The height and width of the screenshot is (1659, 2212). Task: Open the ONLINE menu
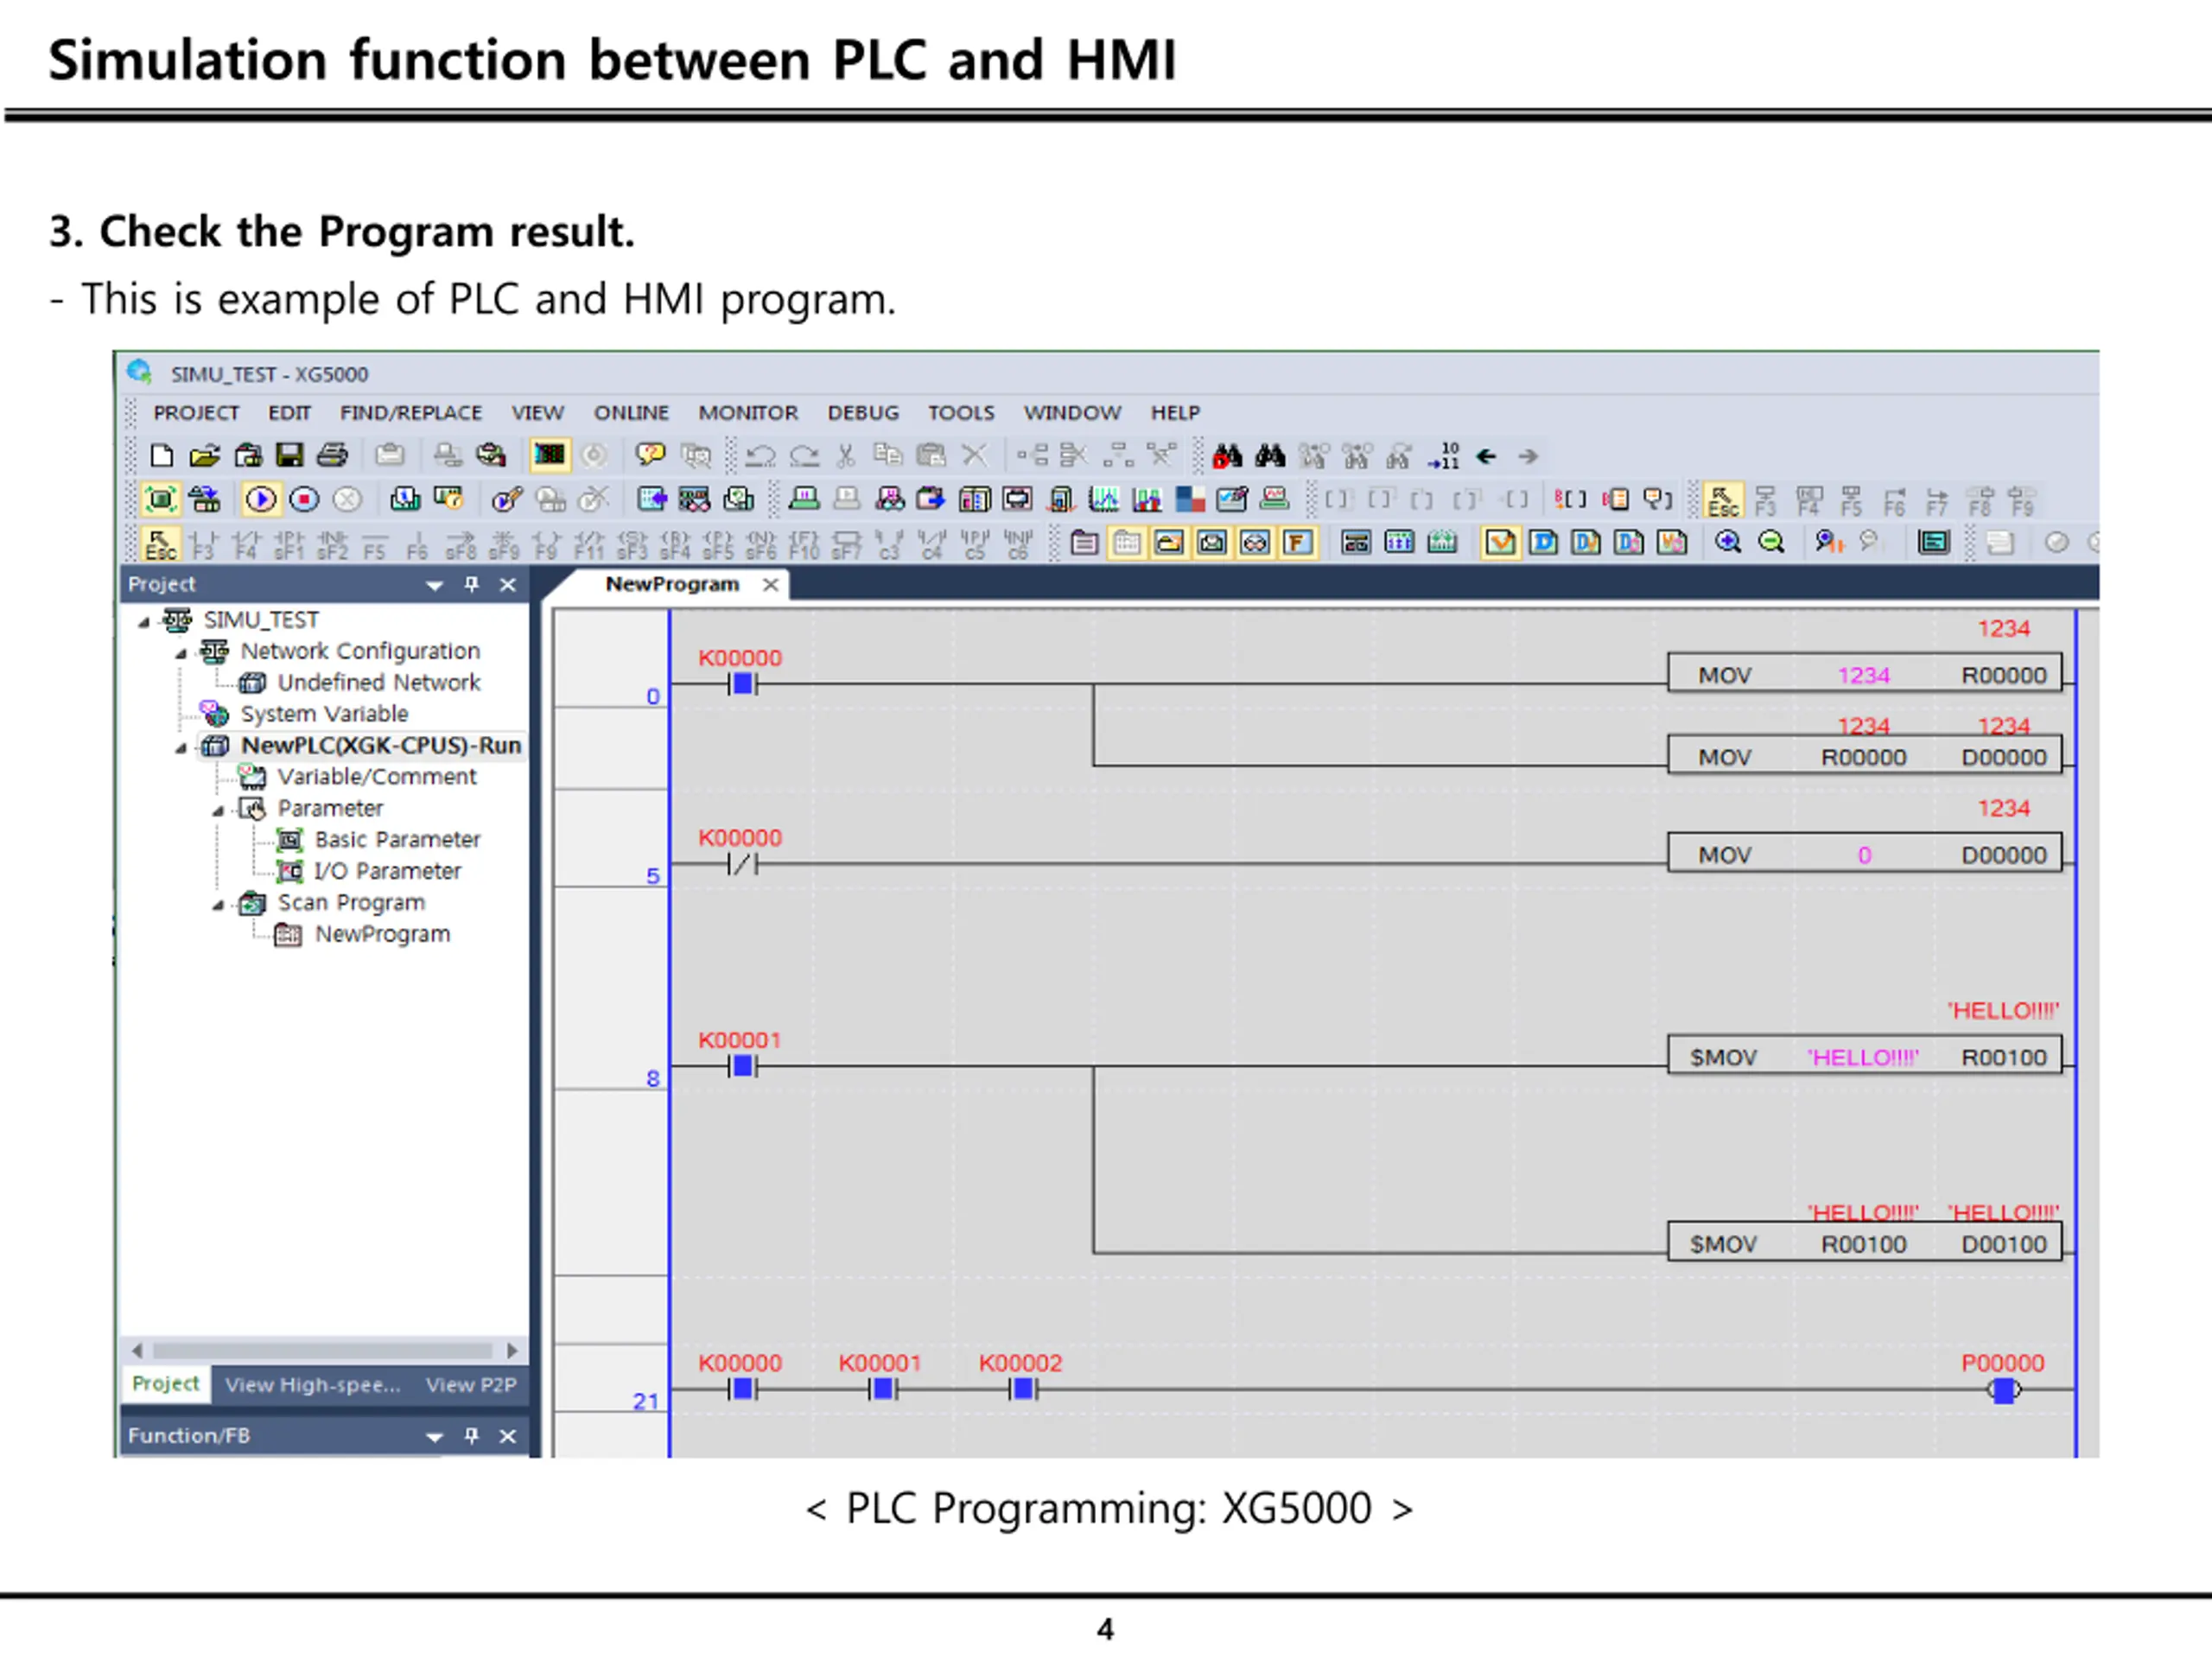coord(630,413)
